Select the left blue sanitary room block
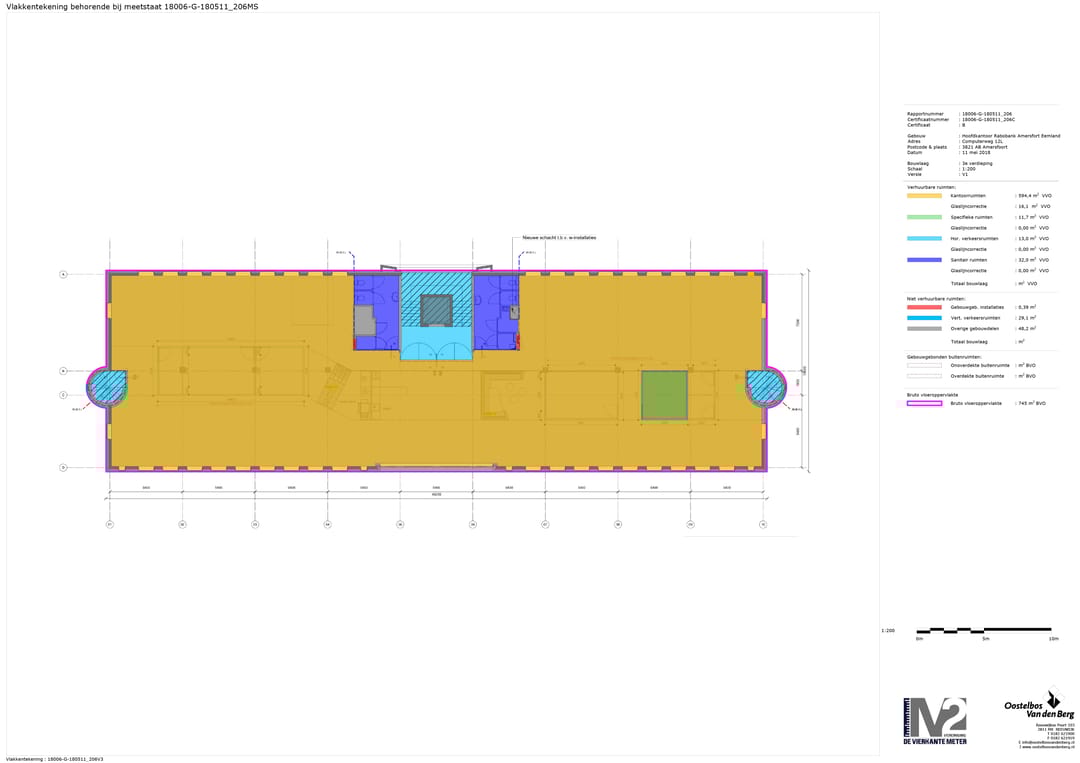This screenshot has width=1080, height=763. [x=377, y=310]
